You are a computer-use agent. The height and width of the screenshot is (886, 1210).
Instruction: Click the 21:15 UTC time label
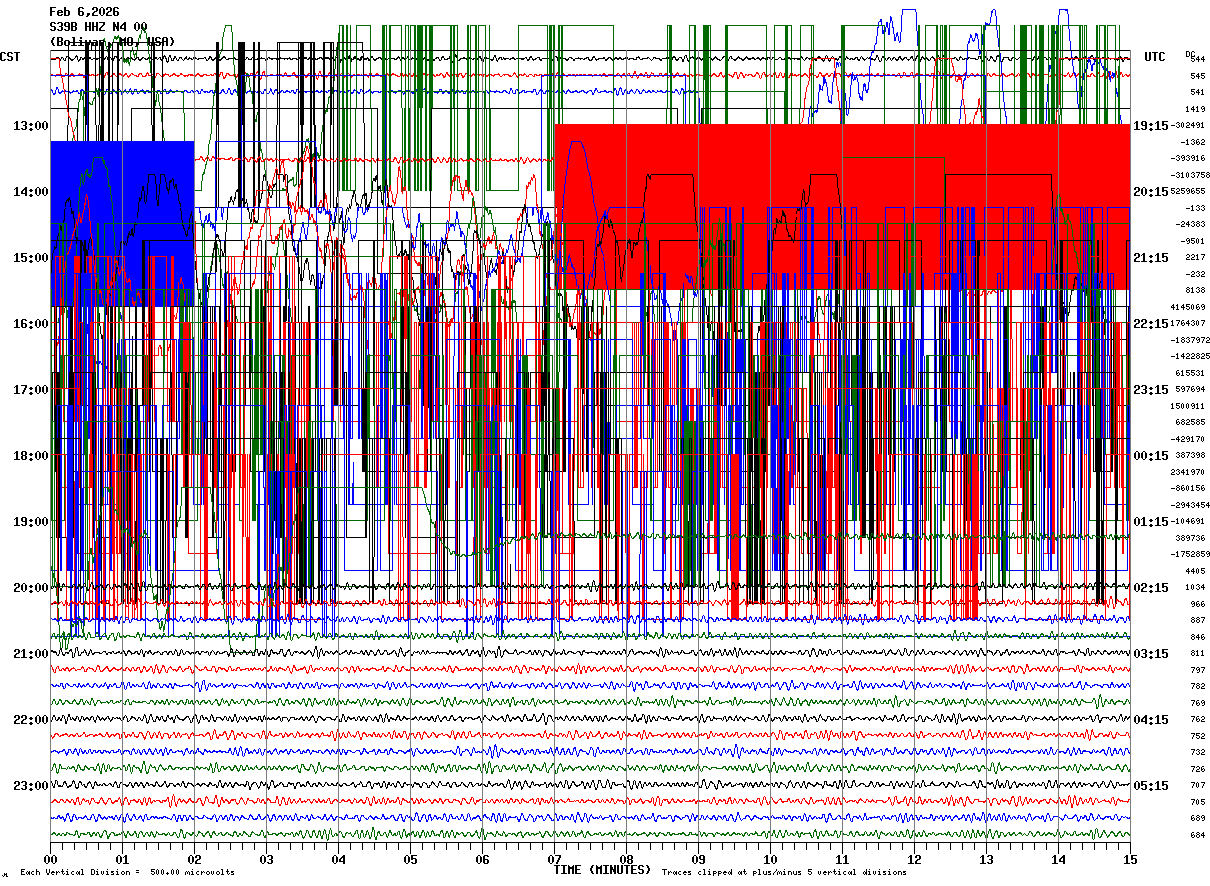(1151, 258)
